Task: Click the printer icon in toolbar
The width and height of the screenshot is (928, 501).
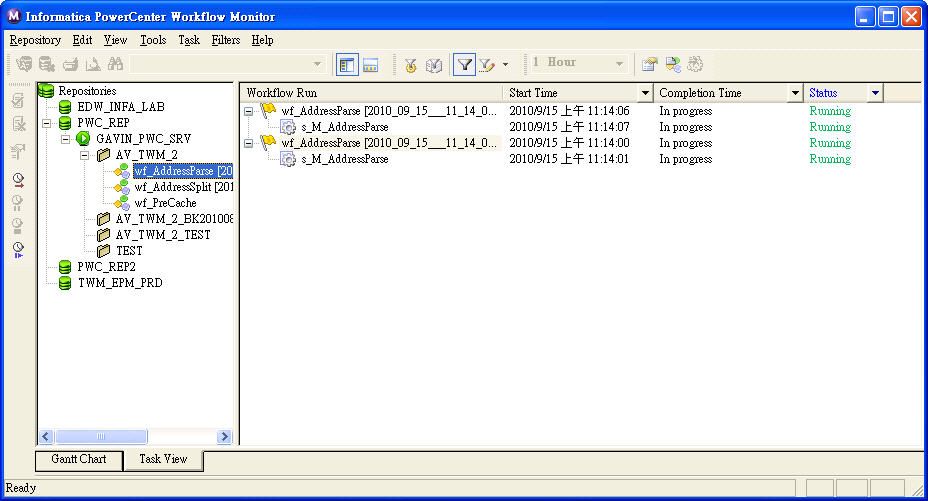Action: (70, 64)
